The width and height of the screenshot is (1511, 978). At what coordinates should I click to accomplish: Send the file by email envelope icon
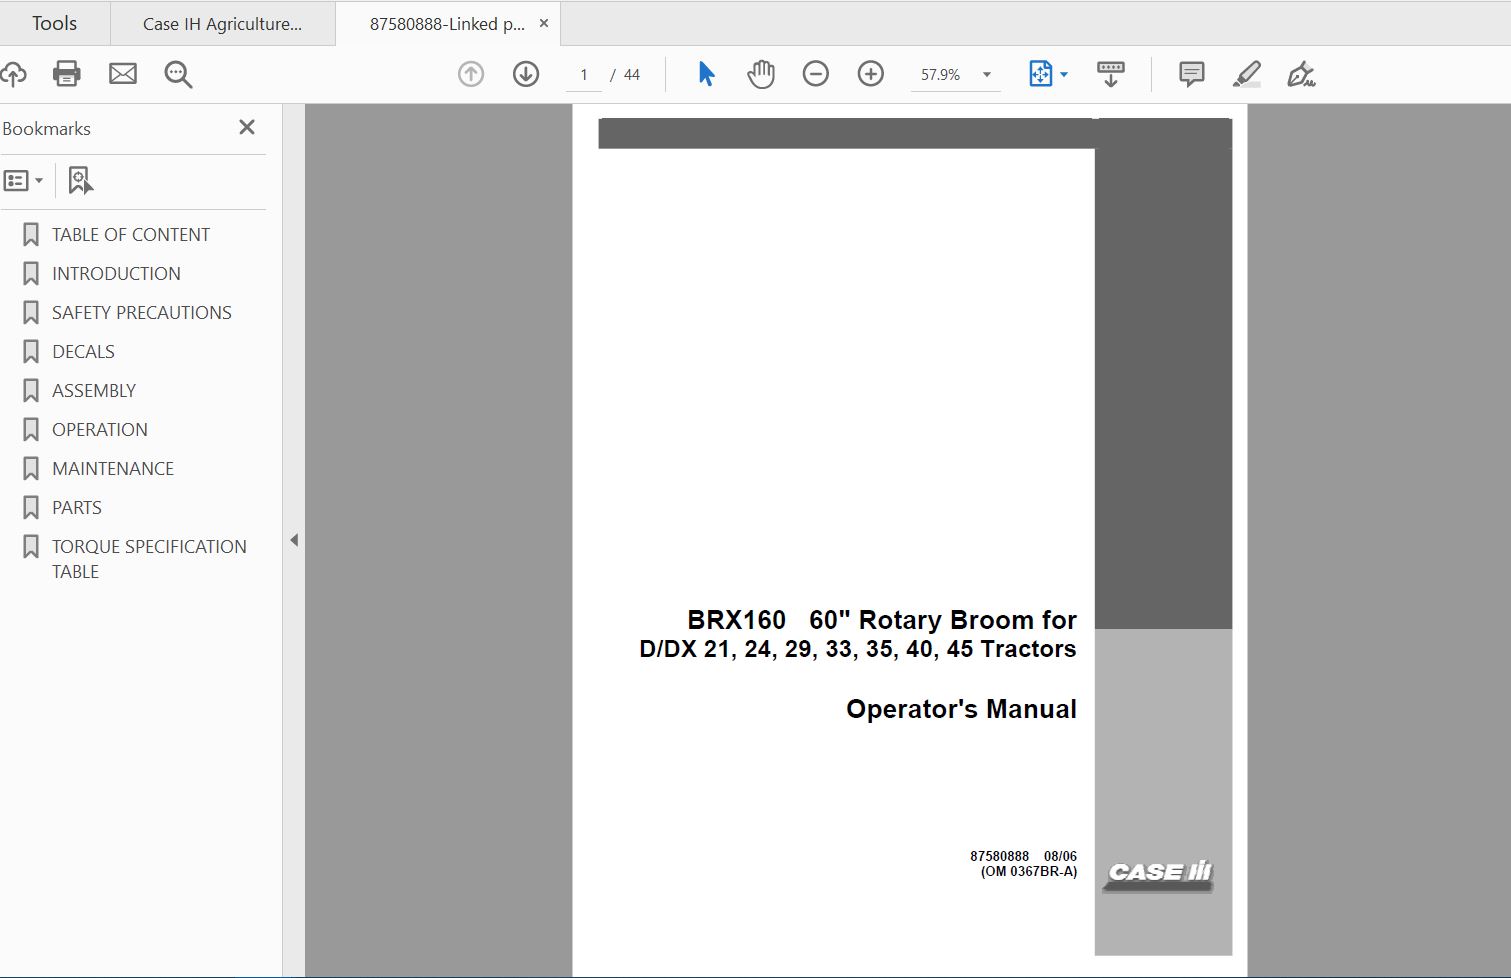[123, 74]
